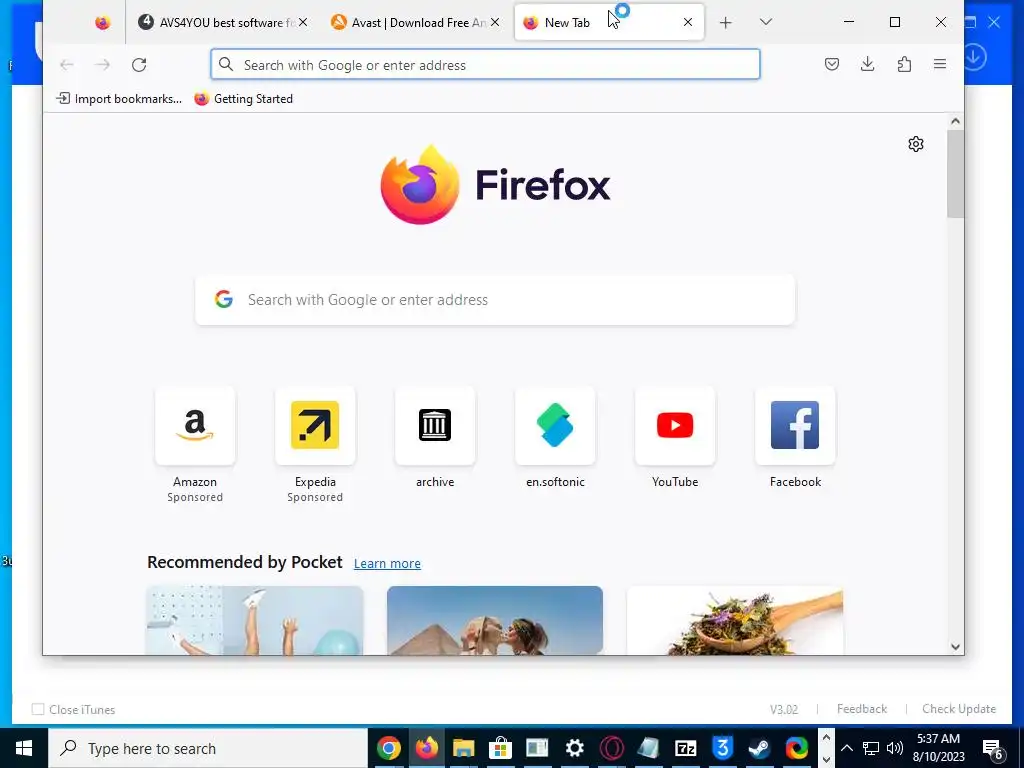Click the taskbar scroll down arrow
Viewport: 1024px width, 768px height.
pos(826,760)
